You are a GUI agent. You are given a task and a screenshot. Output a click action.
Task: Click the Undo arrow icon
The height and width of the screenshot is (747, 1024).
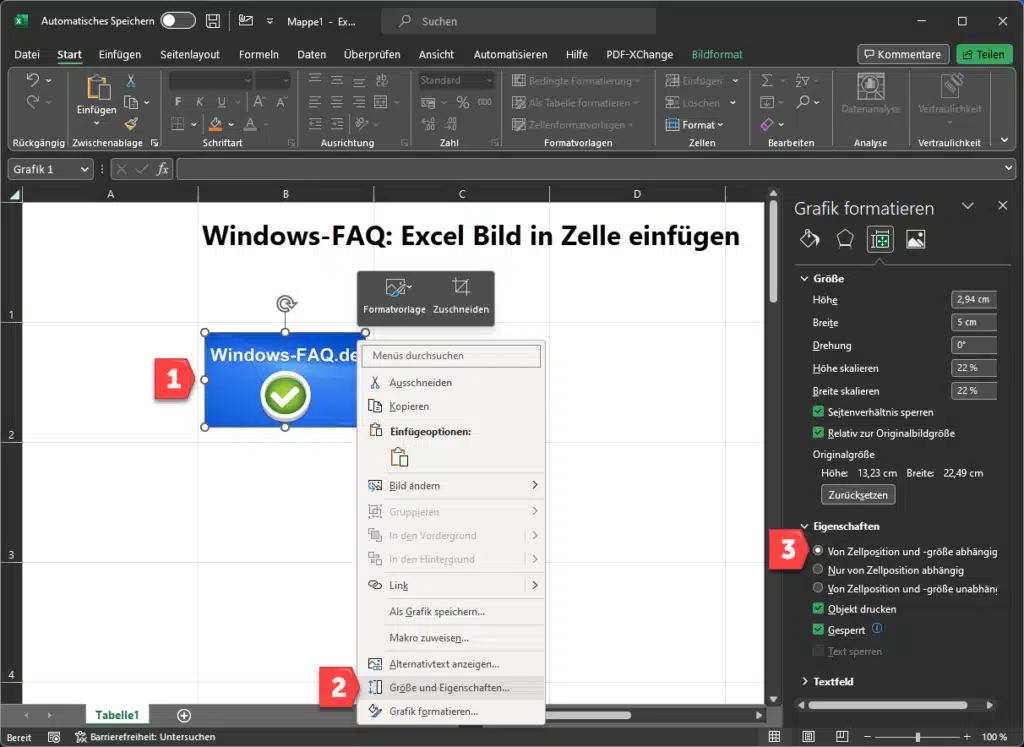(32, 80)
